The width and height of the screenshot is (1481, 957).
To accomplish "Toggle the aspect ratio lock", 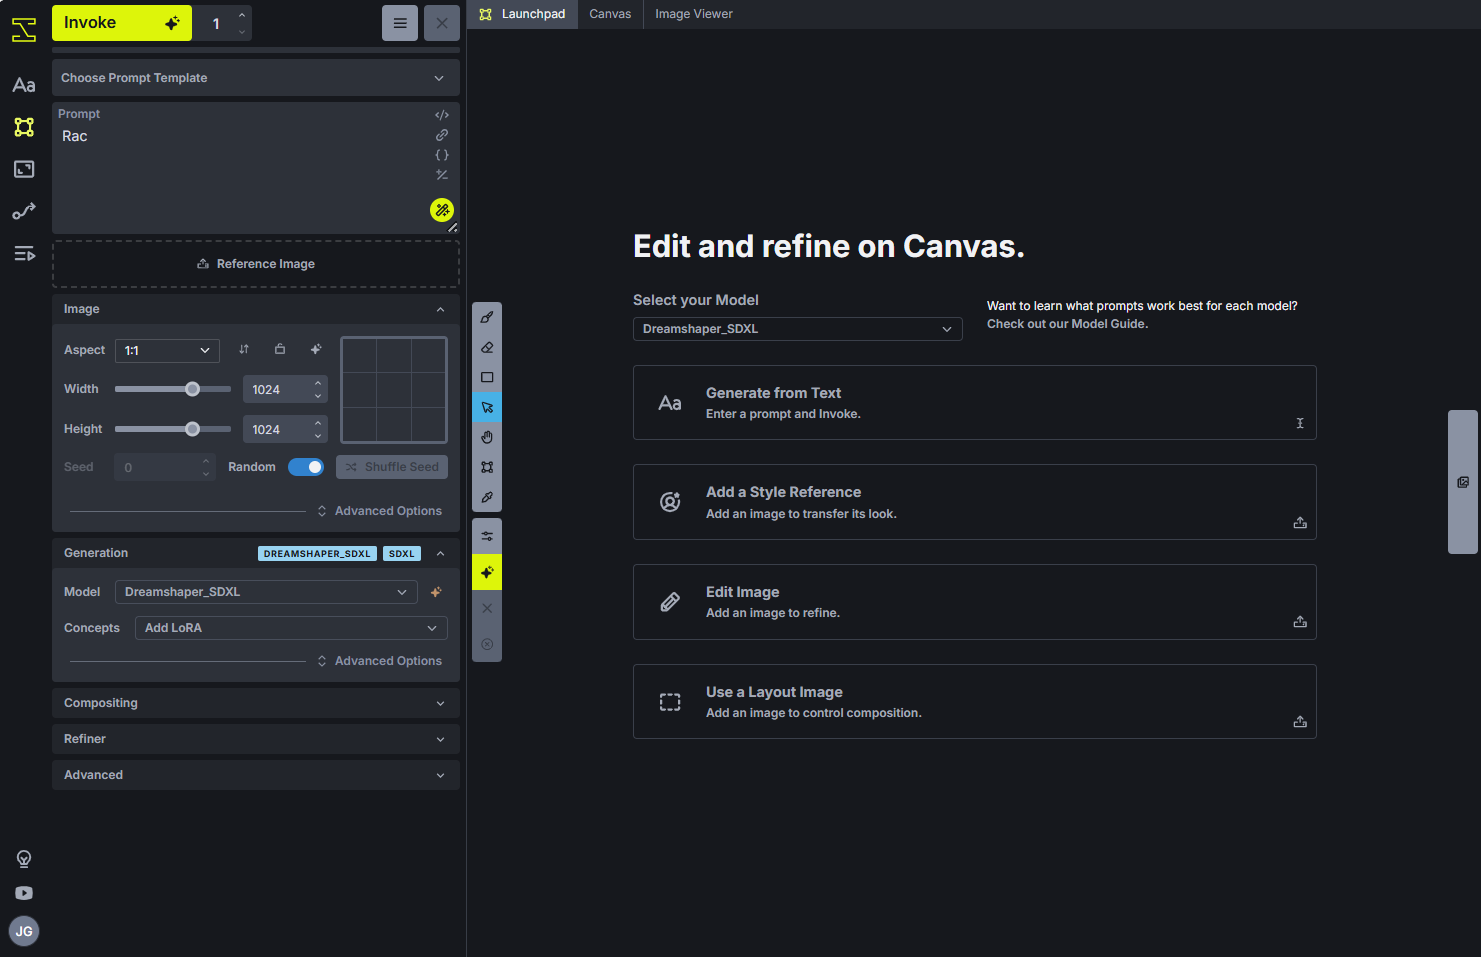I will click(x=280, y=349).
